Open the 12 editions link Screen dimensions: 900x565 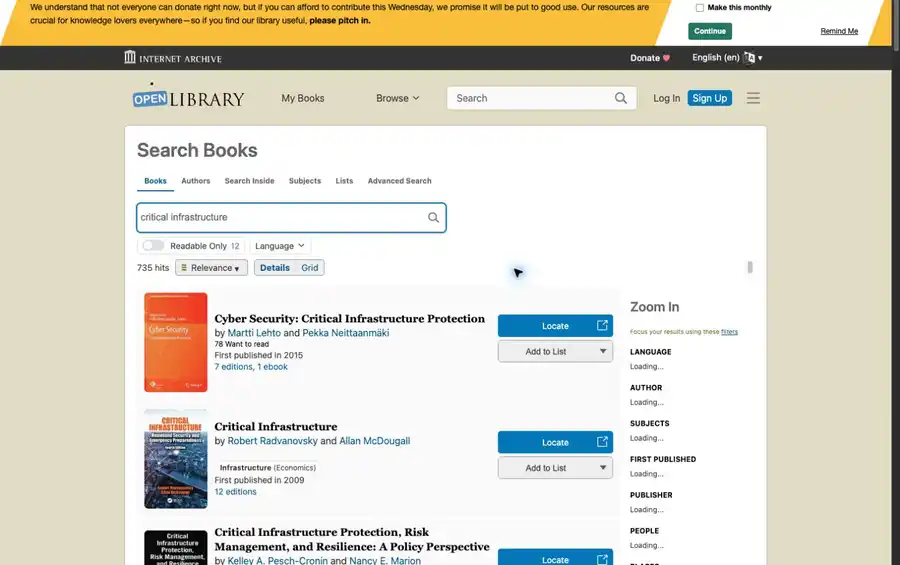tap(235, 492)
